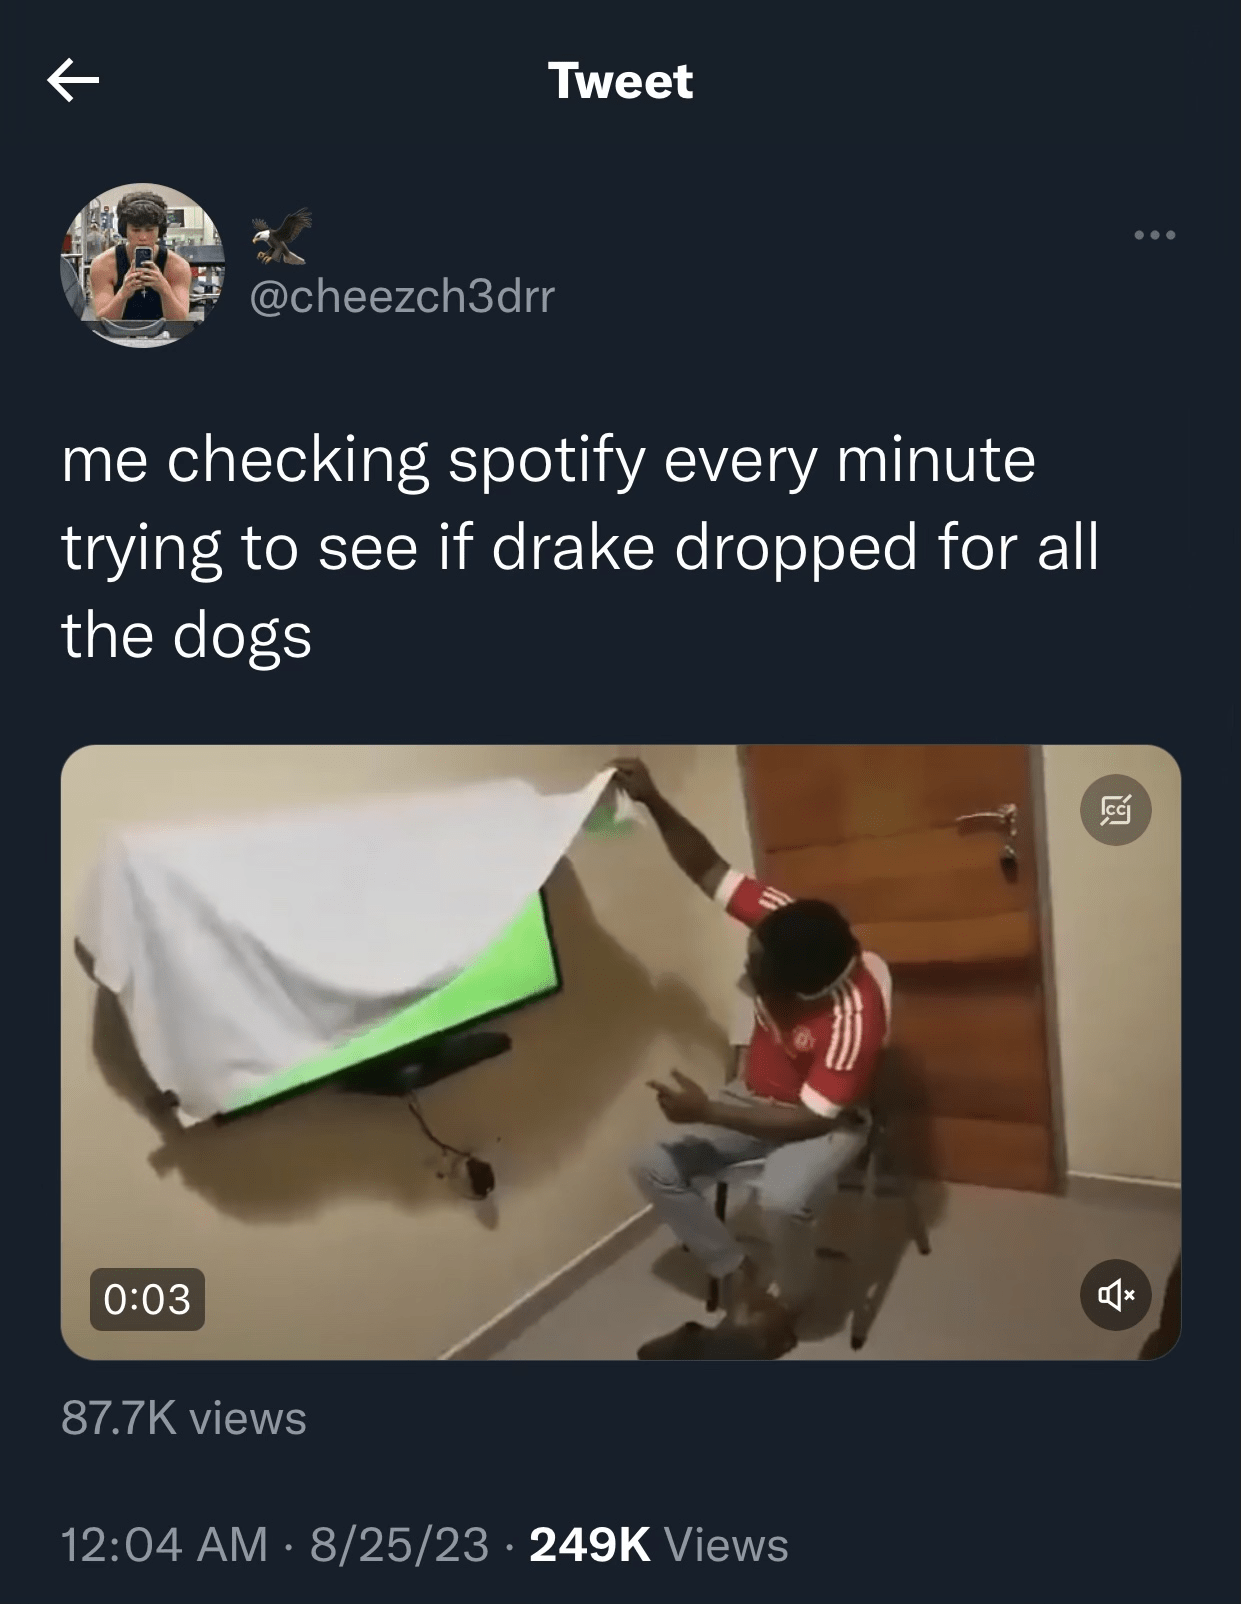Screen dimensions: 1241x1604
Task: Open the gym selfie profile avatar
Action: 143,265
